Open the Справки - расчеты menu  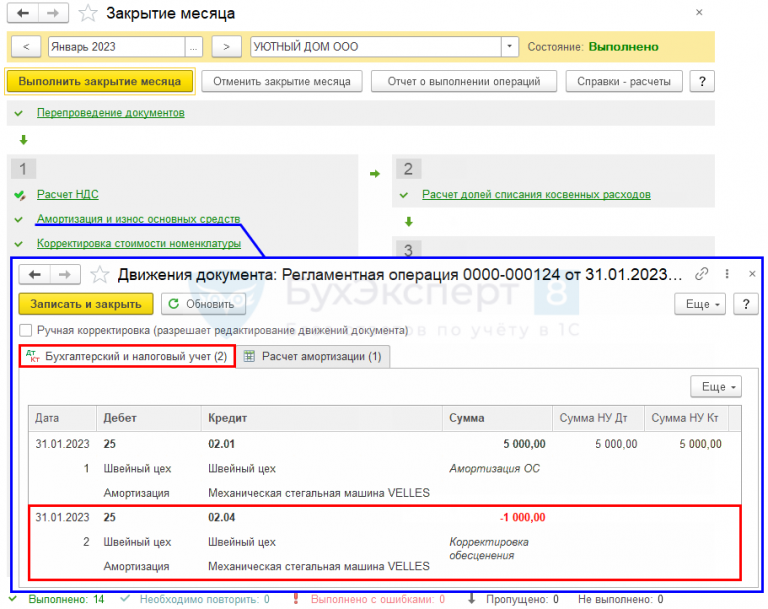coord(624,81)
